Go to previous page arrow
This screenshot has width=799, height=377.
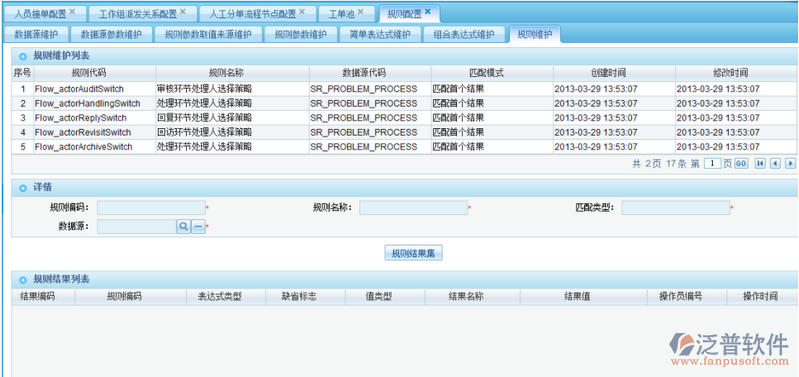point(775,164)
